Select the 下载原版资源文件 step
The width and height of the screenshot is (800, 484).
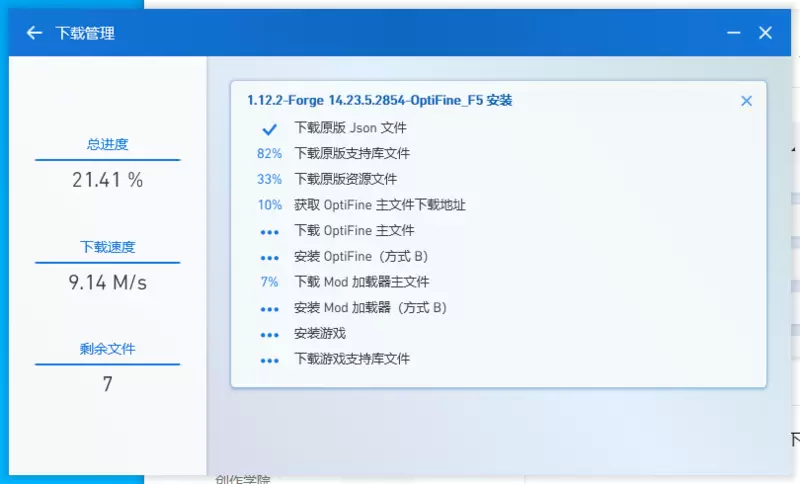pos(345,179)
